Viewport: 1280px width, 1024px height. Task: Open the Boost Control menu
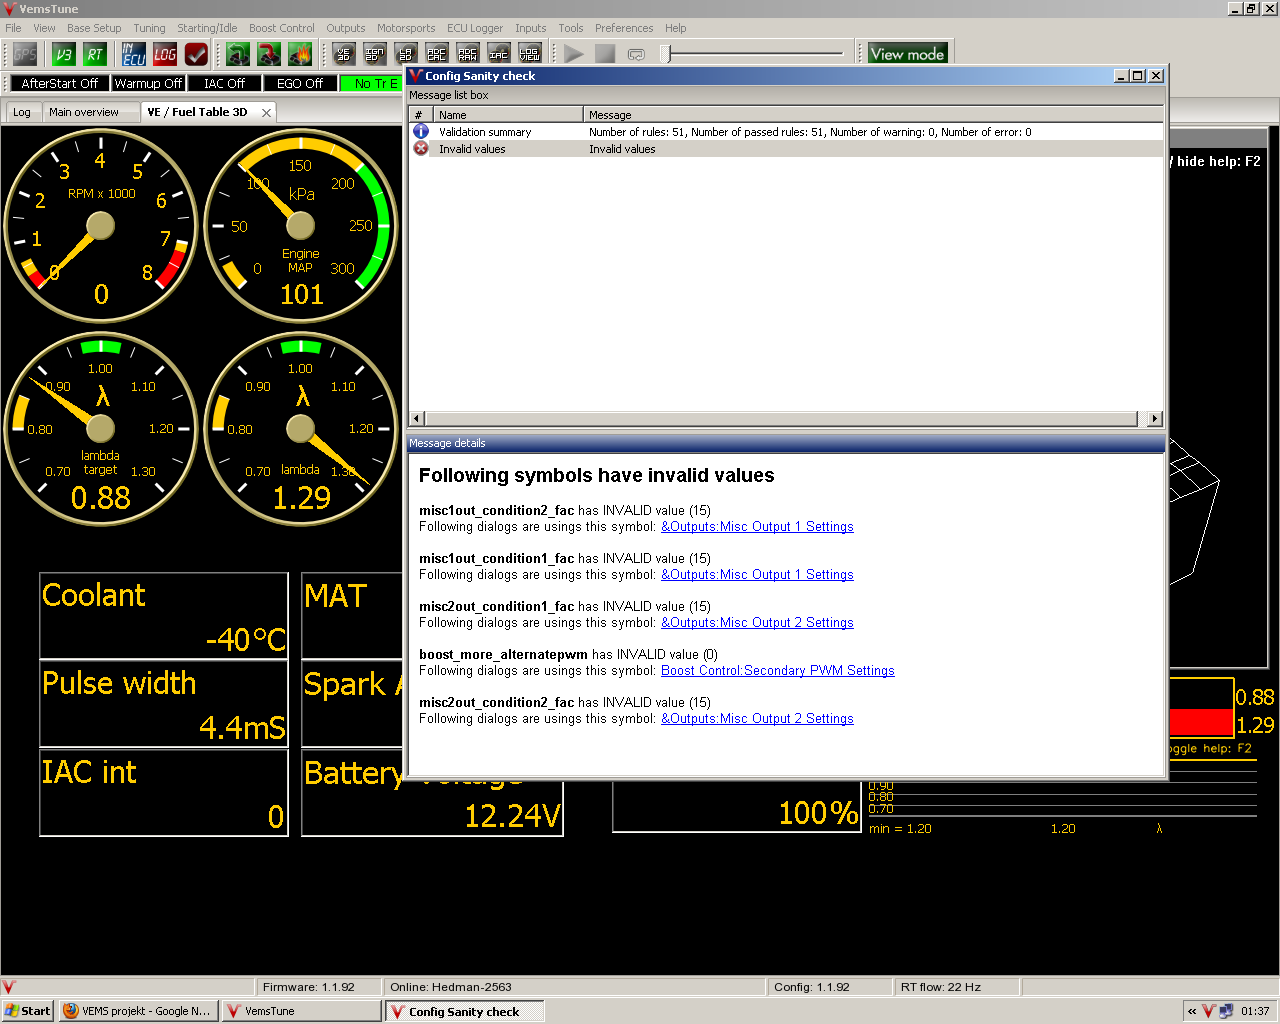(x=281, y=28)
